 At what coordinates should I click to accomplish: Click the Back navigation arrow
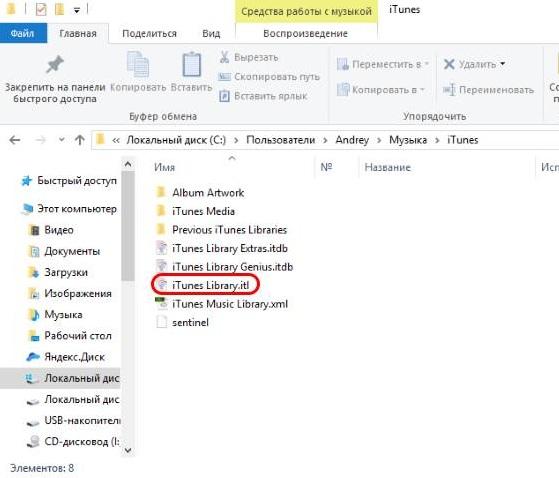pyautogui.click(x=15, y=140)
